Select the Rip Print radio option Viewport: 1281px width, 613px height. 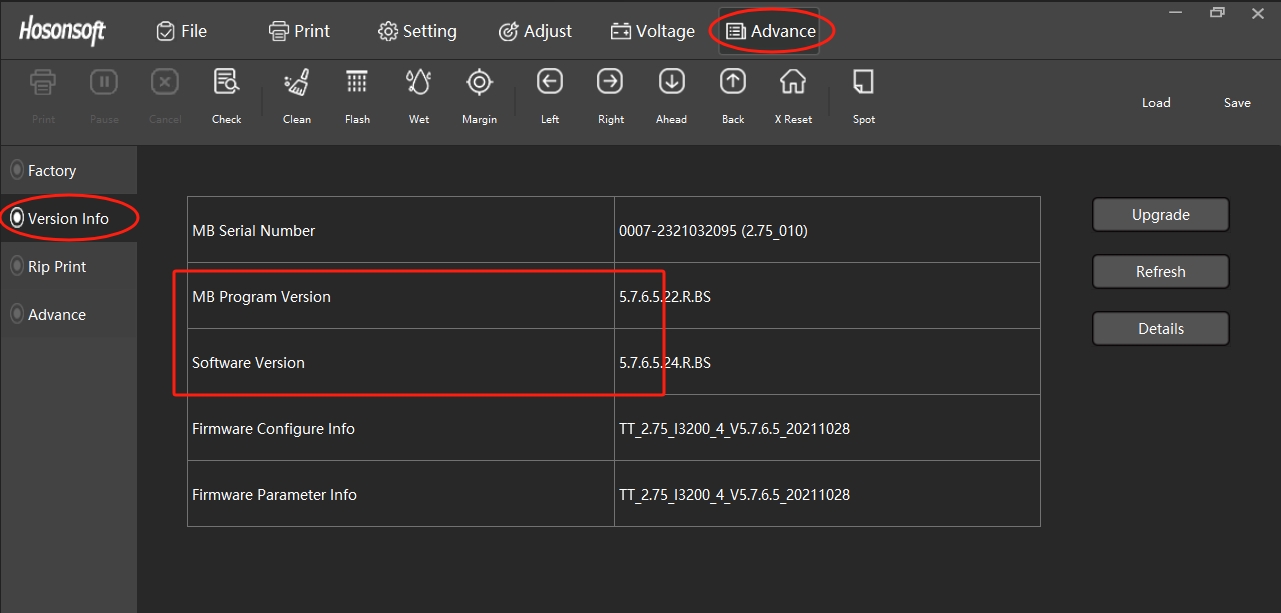[17, 266]
